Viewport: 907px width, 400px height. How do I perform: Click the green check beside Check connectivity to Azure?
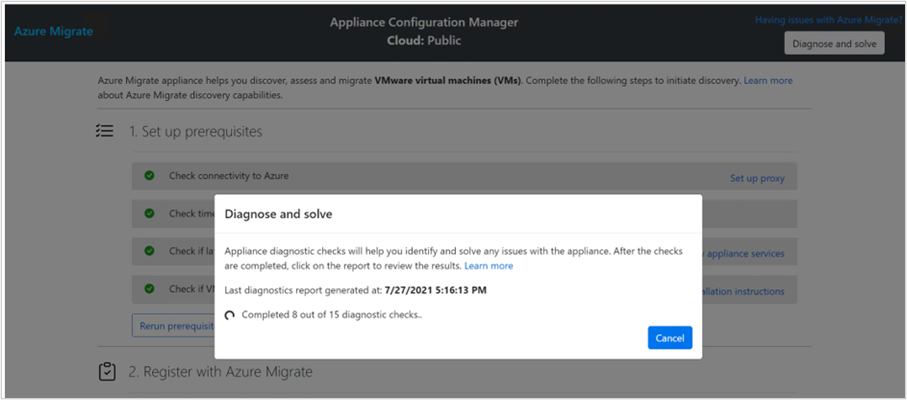click(x=149, y=176)
